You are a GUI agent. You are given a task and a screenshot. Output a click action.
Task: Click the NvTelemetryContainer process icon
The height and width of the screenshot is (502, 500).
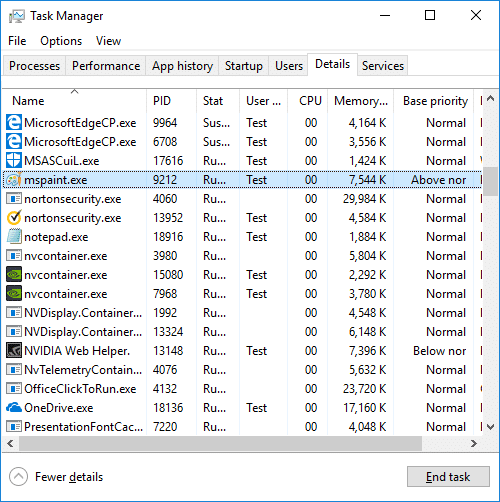click(14, 370)
